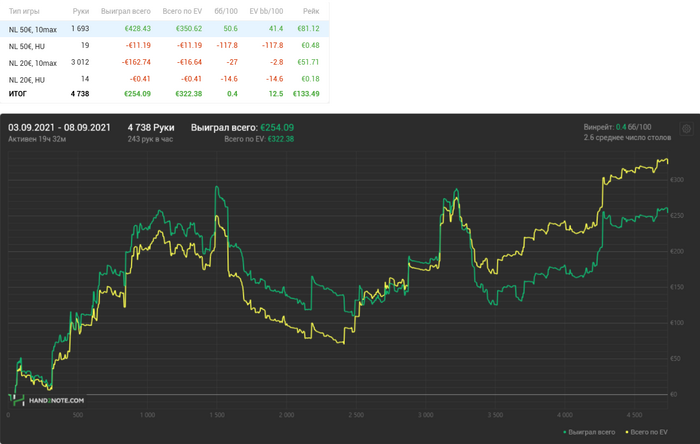Click the €0 y-axis label
This screenshot has height=444, width=700.
pos(674,394)
